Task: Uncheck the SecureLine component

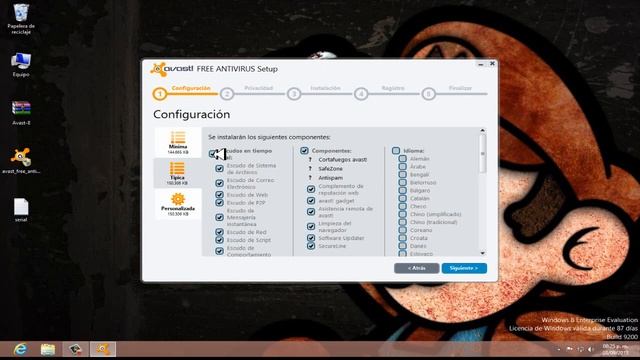Action: pyautogui.click(x=311, y=246)
